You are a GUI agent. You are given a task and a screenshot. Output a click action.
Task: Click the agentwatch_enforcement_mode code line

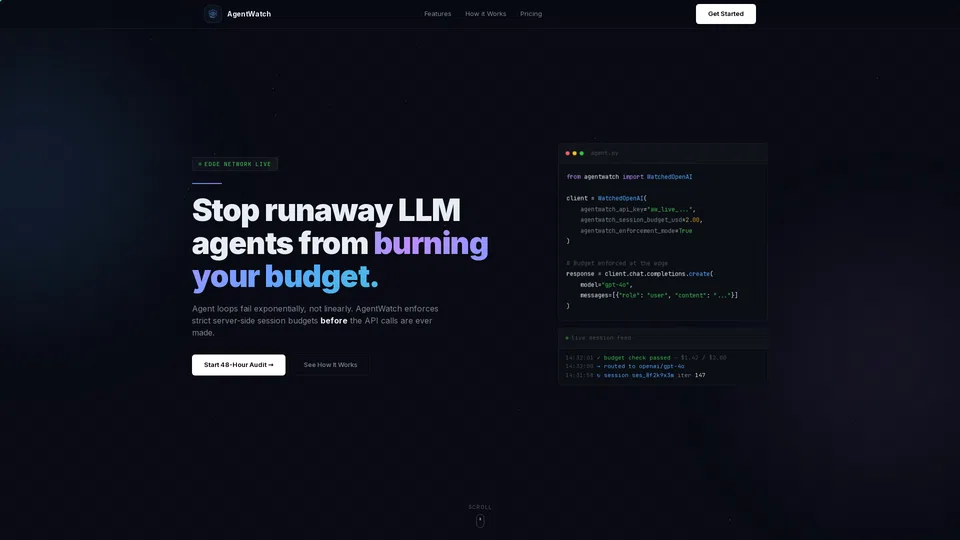pyautogui.click(x=636, y=231)
